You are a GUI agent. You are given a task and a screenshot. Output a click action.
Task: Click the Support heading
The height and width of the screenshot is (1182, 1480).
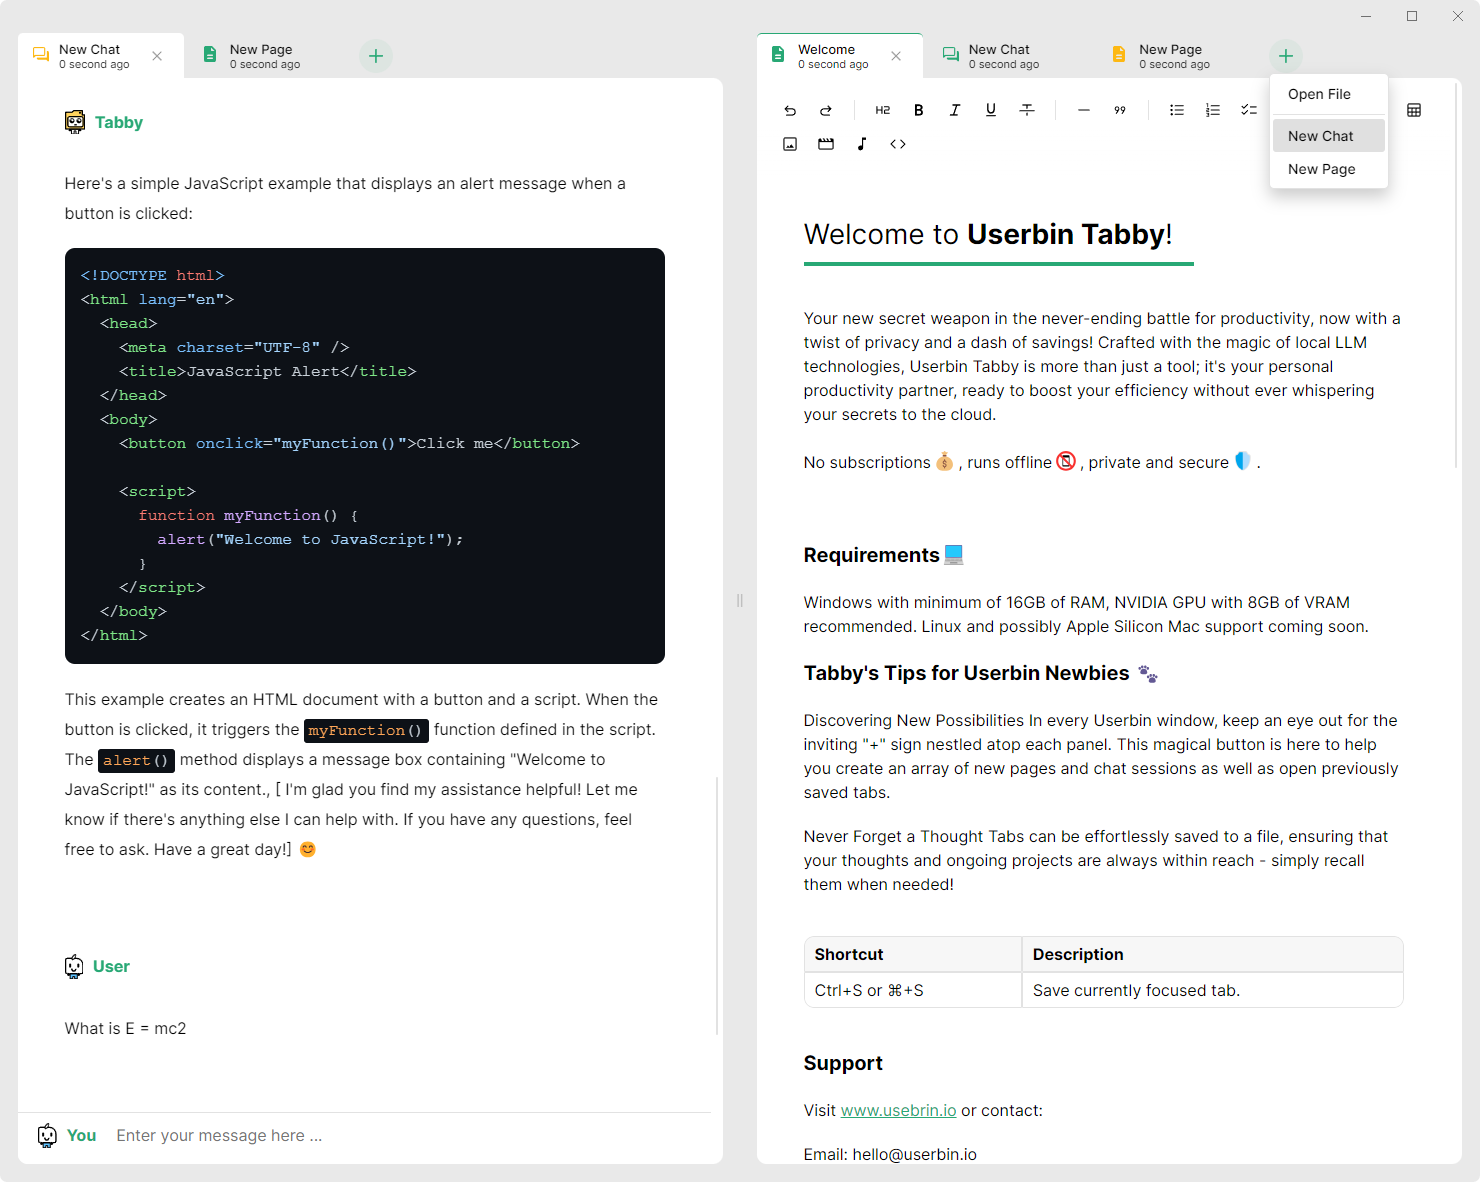(x=843, y=1063)
